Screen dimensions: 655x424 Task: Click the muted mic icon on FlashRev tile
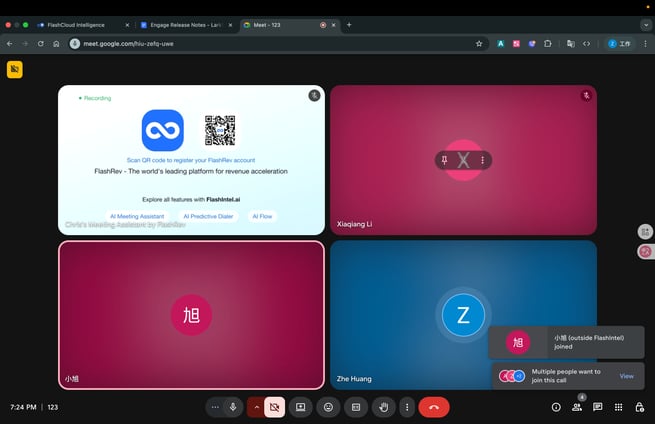314,96
